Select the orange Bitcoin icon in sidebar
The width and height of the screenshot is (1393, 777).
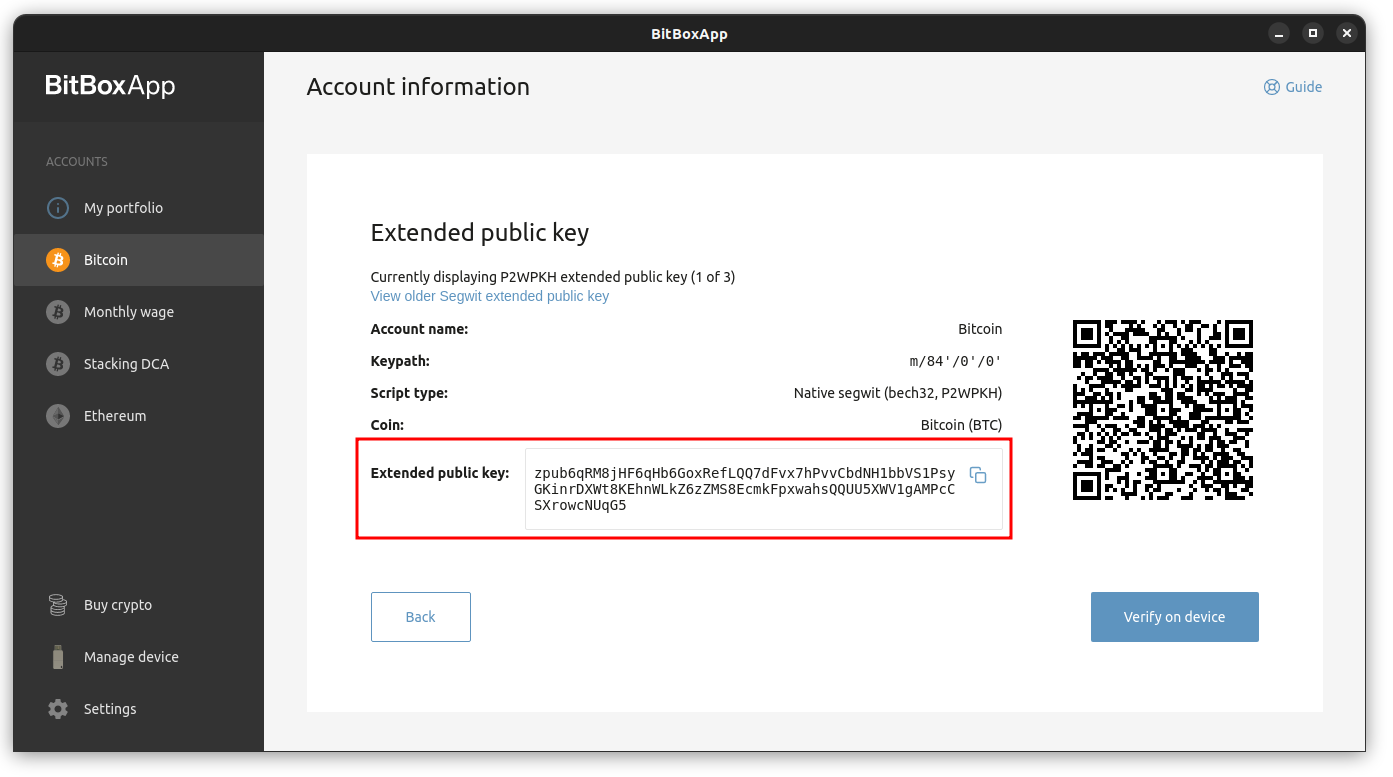point(58,260)
